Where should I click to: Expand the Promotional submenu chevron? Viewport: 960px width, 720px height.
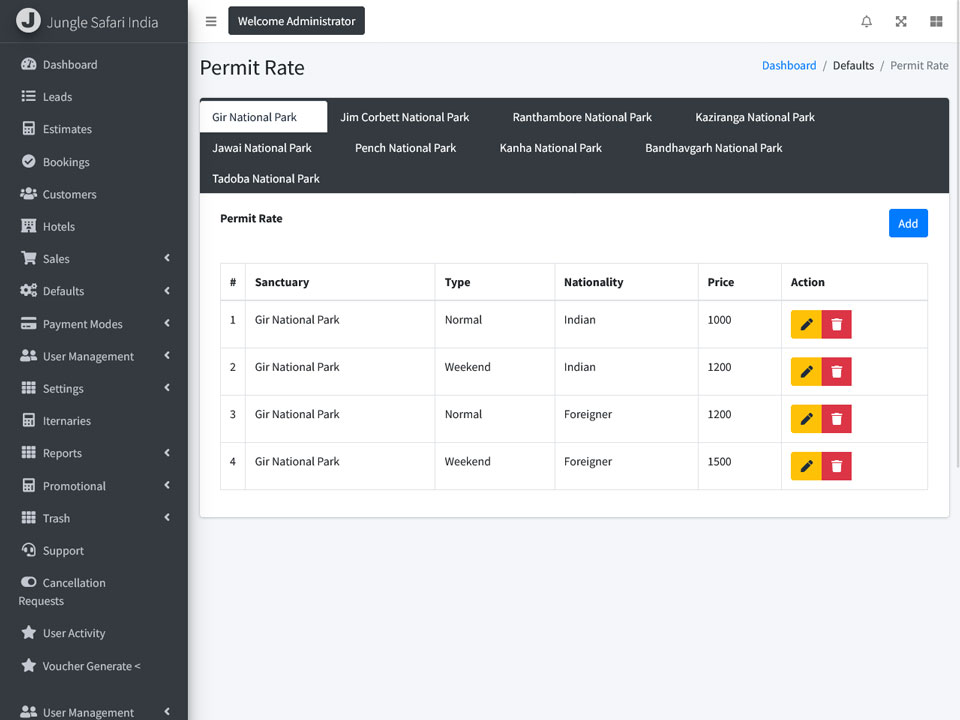tap(167, 485)
